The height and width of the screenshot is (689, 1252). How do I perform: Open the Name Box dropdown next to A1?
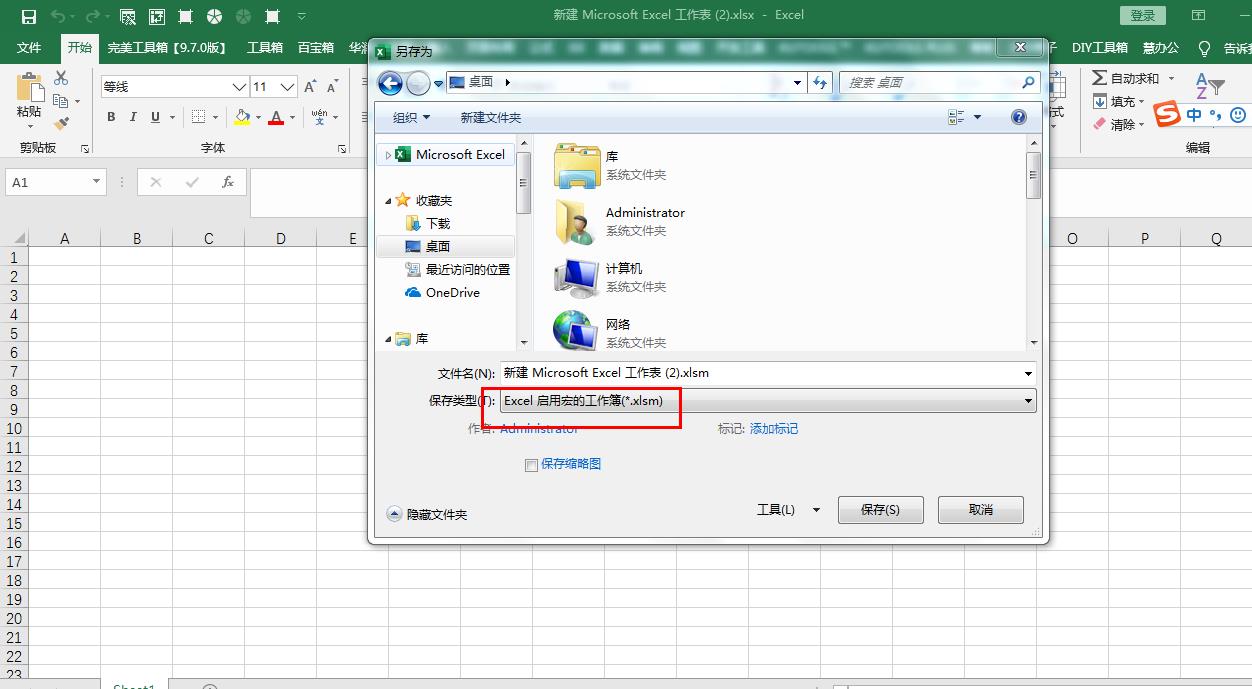[96, 182]
